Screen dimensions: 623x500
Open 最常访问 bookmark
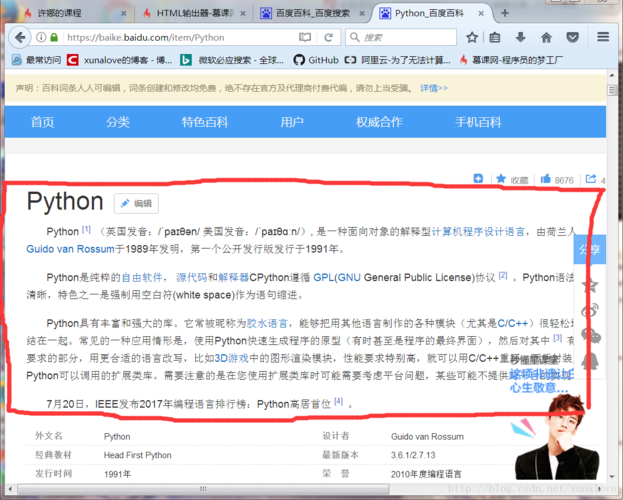[x=36, y=60]
